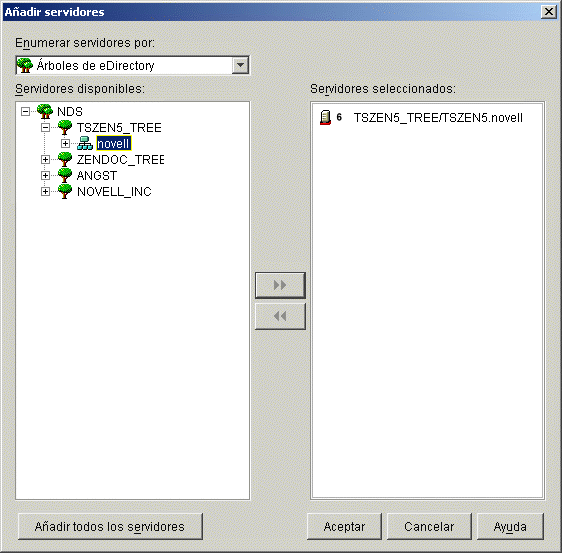Click the ANGST tree icon
Screen dimensions: 562x553
pyautogui.click(x=65, y=176)
